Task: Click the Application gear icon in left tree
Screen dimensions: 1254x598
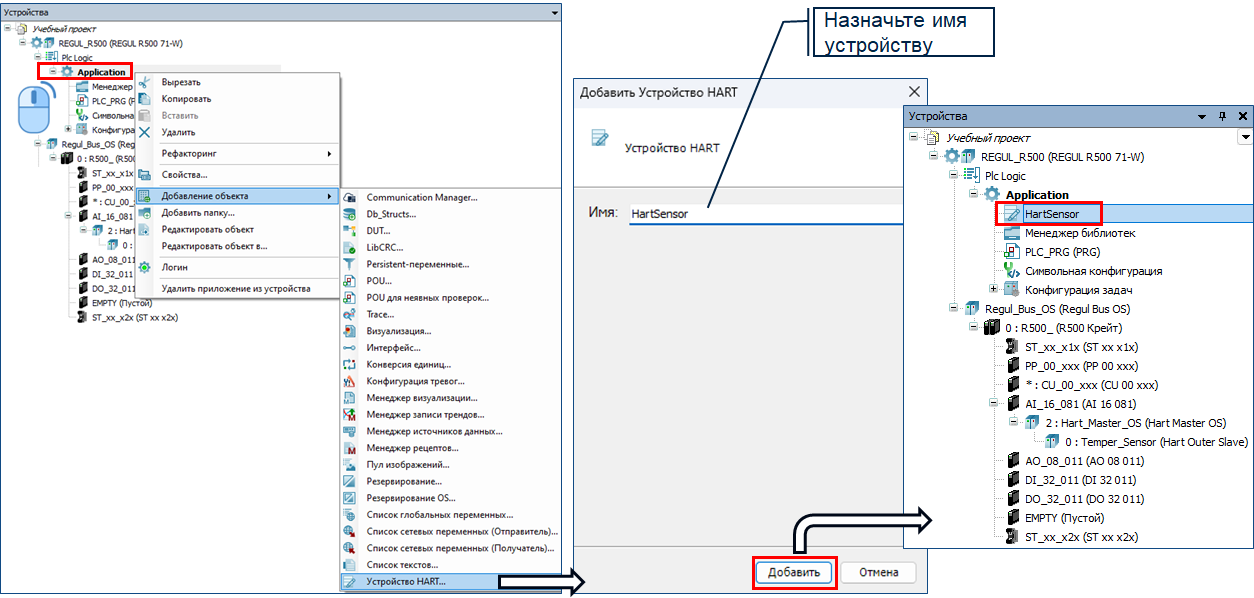Action: pyautogui.click(x=66, y=72)
